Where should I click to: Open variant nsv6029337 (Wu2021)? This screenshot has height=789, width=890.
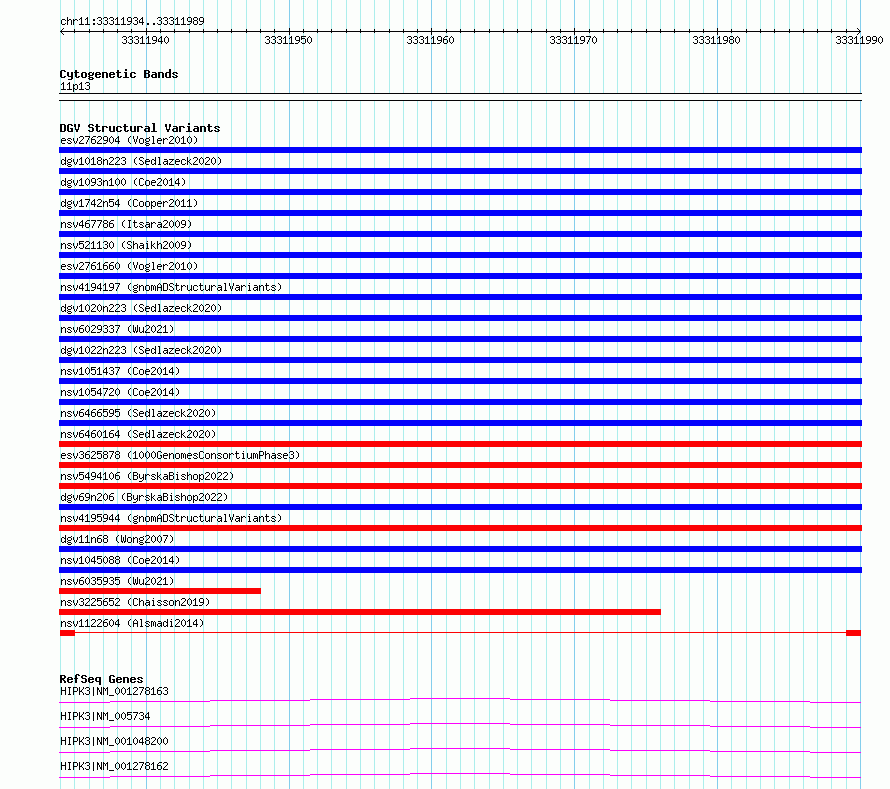coord(117,329)
